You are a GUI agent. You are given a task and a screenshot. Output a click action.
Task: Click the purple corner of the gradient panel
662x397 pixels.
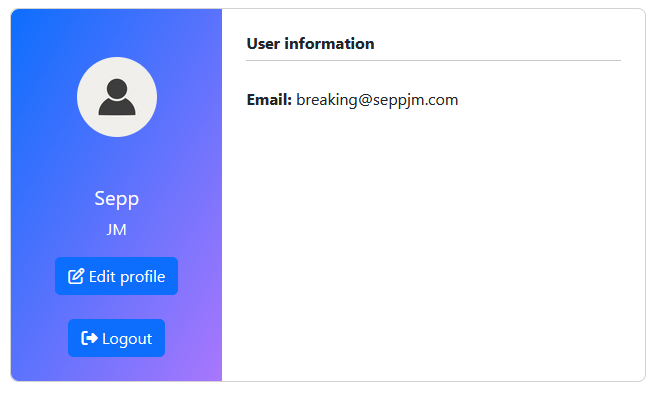tap(207, 367)
